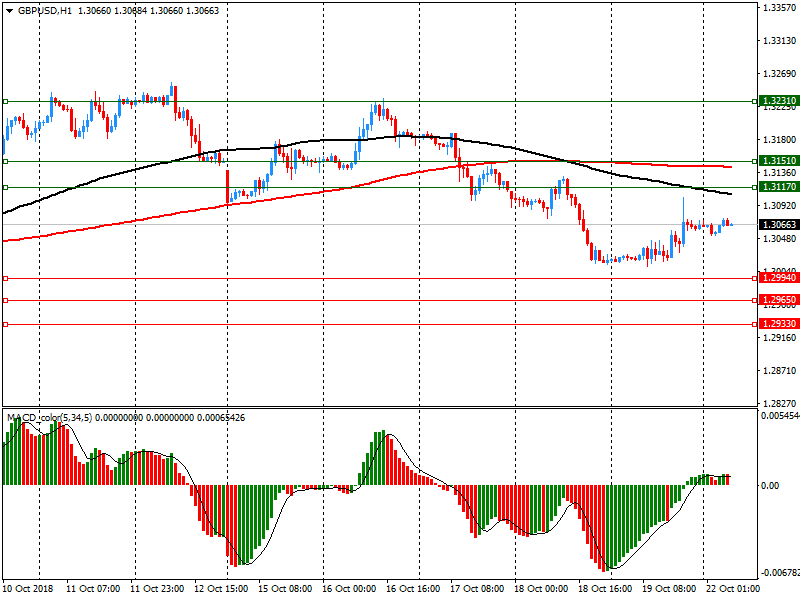The height and width of the screenshot is (600, 800).
Task: Click left handle of 1.29940 red line
Action: [5, 279]
